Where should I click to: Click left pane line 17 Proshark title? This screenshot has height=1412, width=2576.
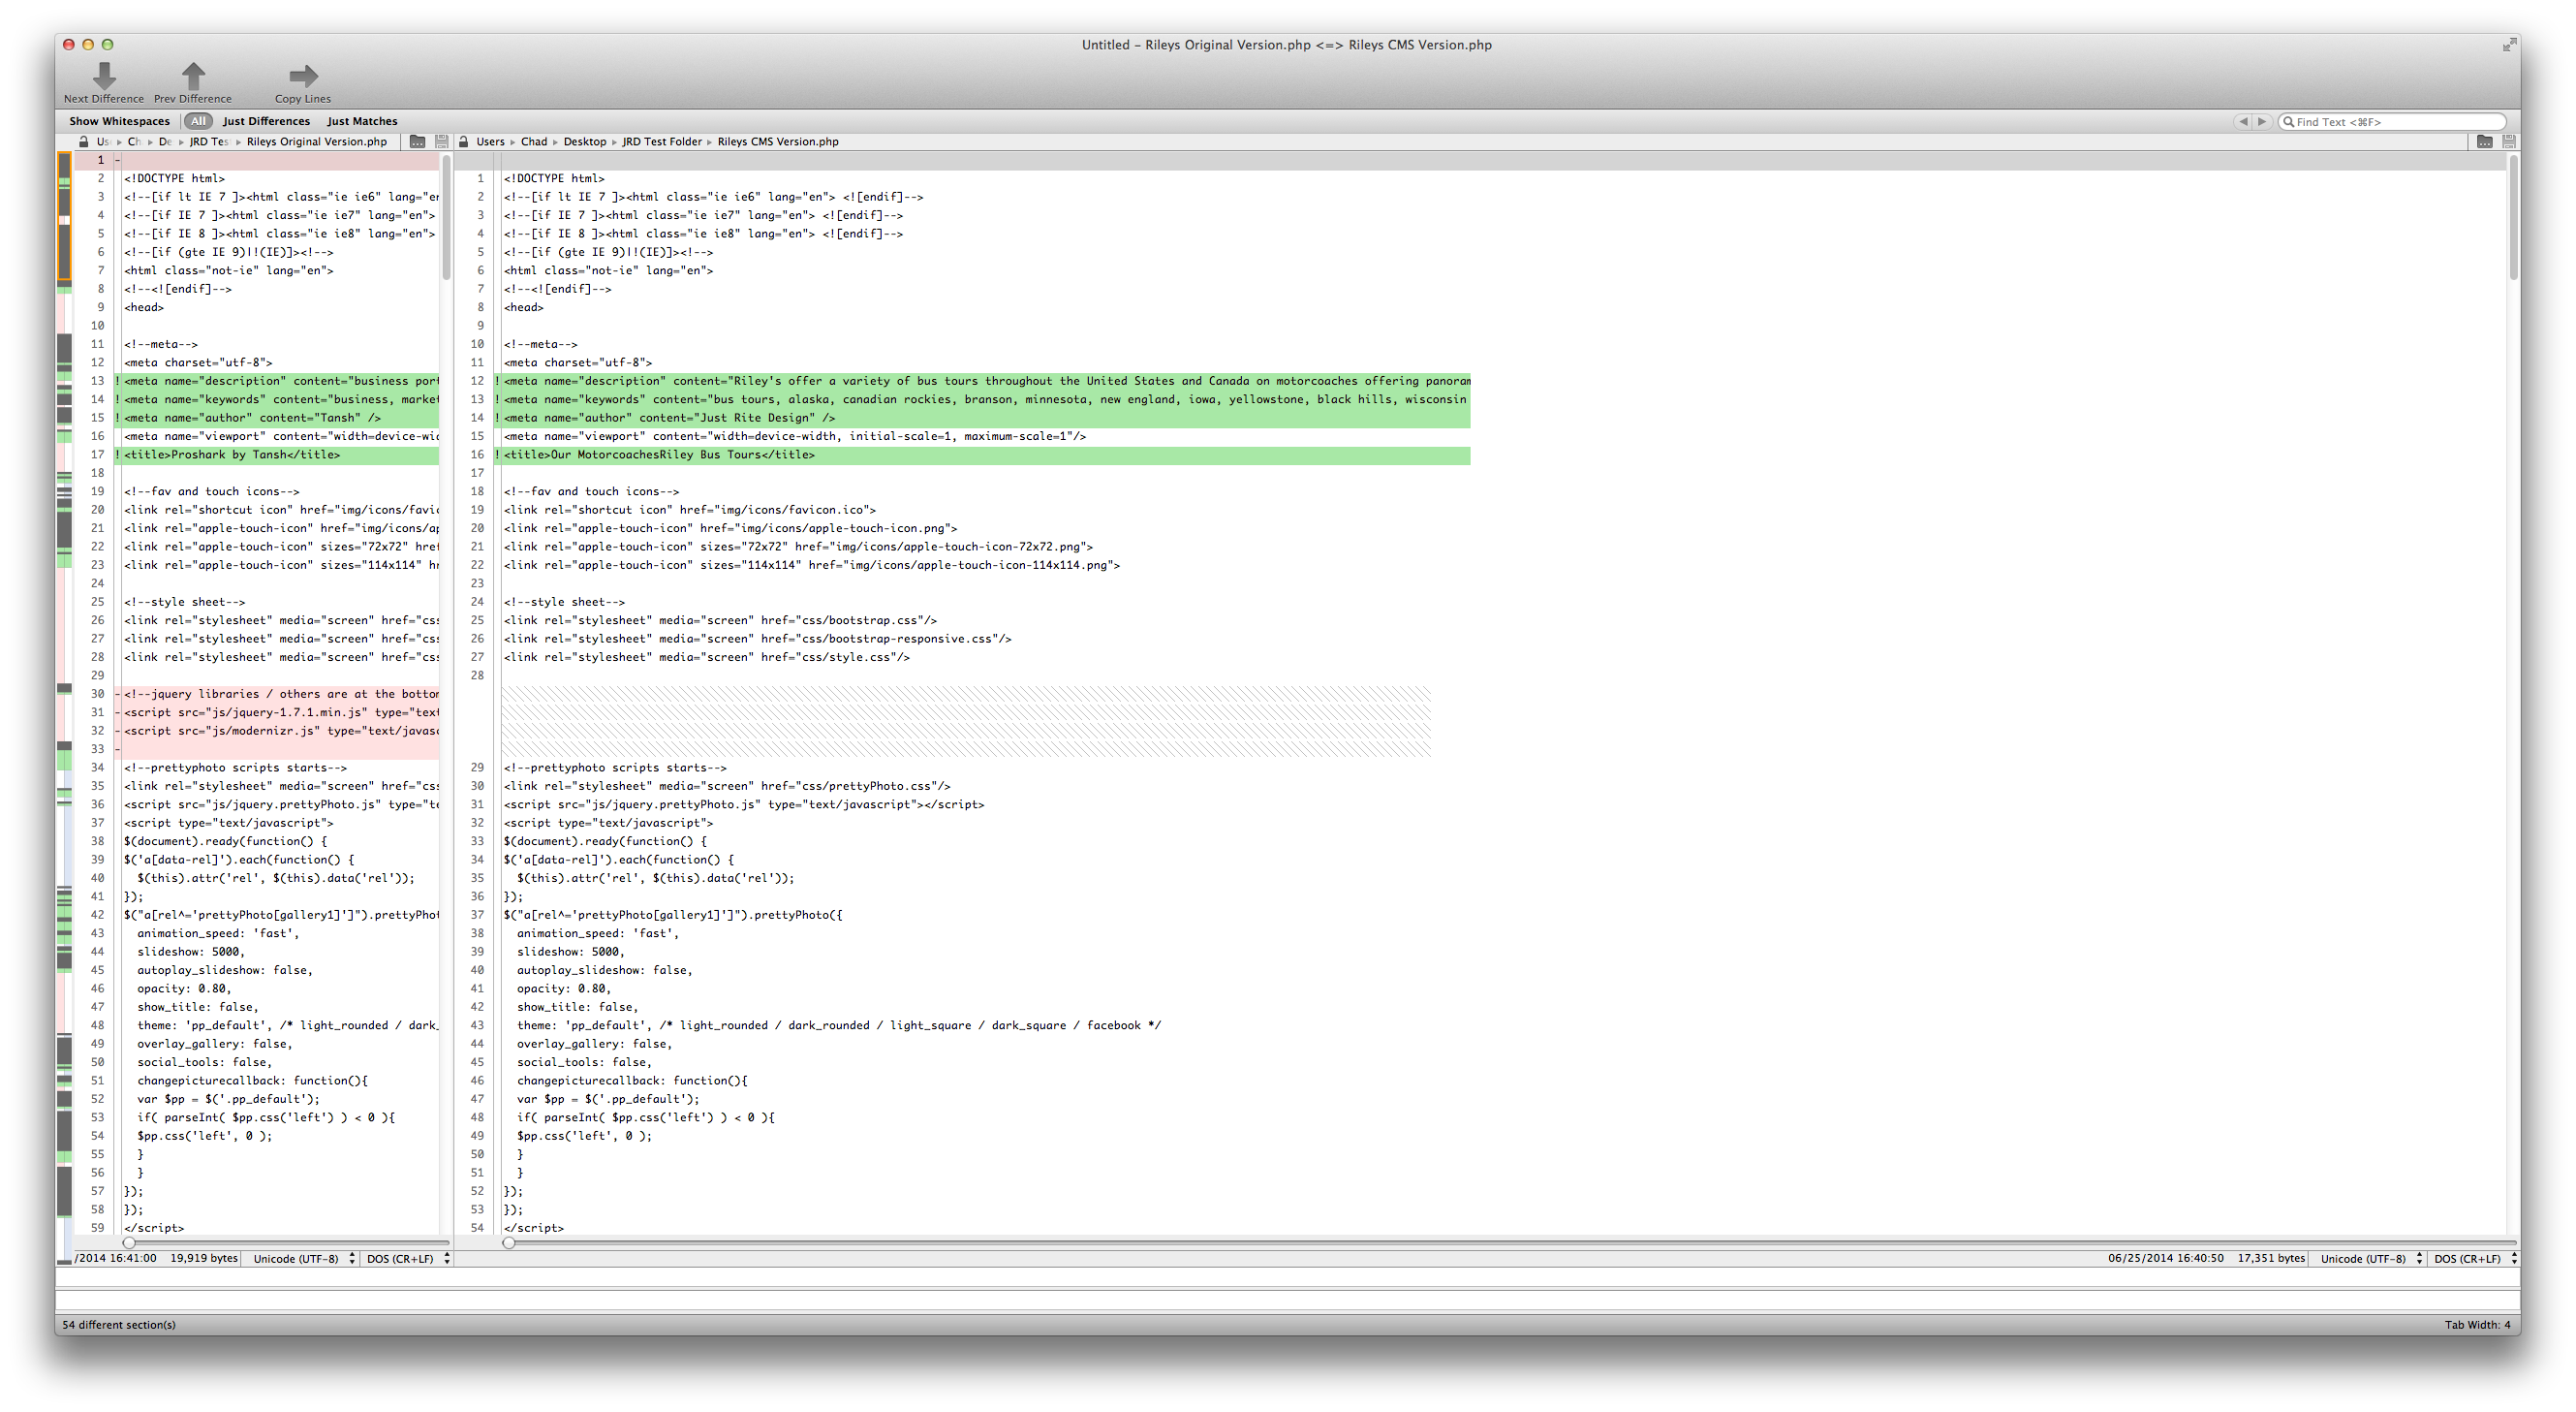click(232, 455)
